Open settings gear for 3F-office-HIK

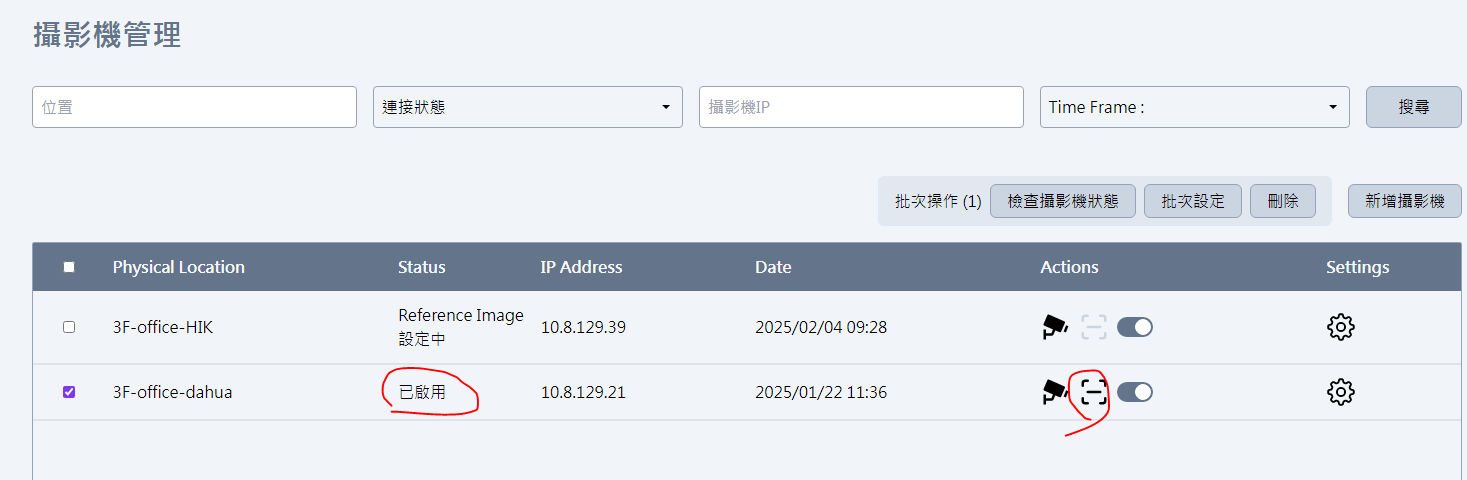pyautogui.click(x=1340, y=327)
